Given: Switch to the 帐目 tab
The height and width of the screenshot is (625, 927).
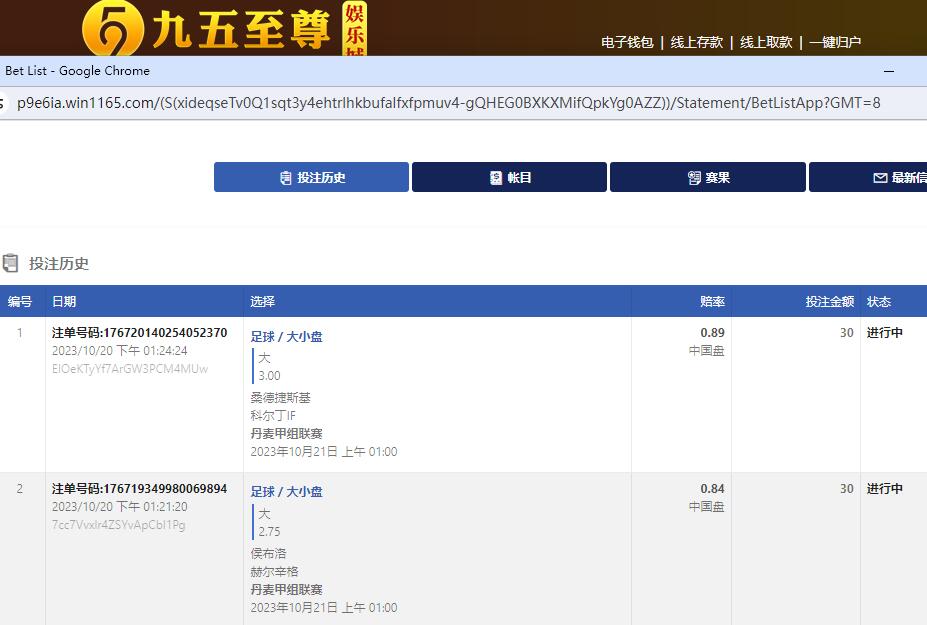Looking at the screenshot, I should [x=509, y=177].
